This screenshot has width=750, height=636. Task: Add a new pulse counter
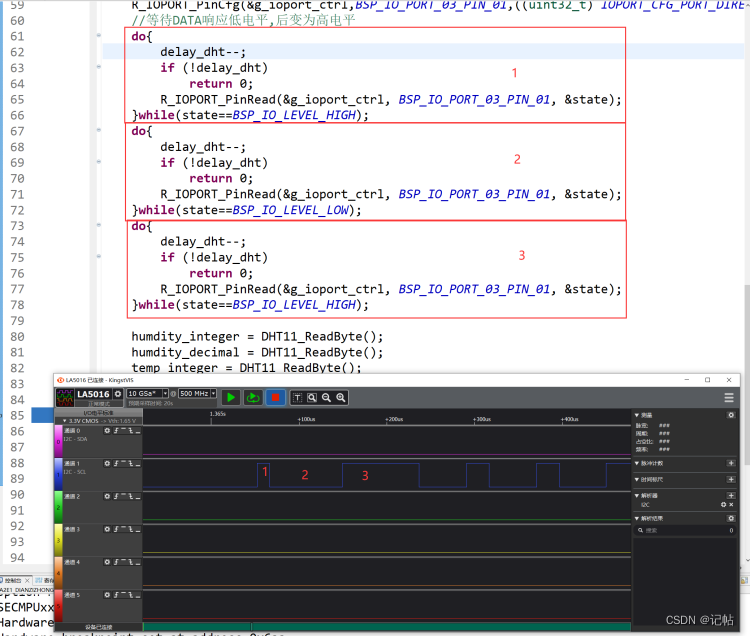731,463
